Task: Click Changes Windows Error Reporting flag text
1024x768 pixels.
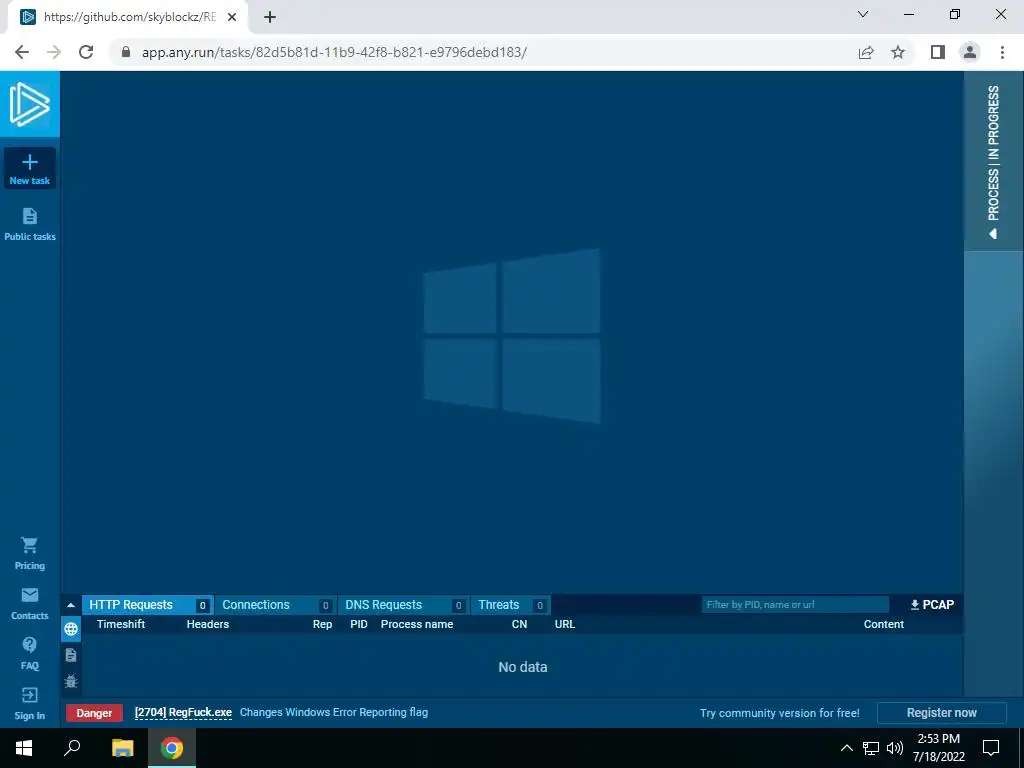Action: tap(334, 712)
